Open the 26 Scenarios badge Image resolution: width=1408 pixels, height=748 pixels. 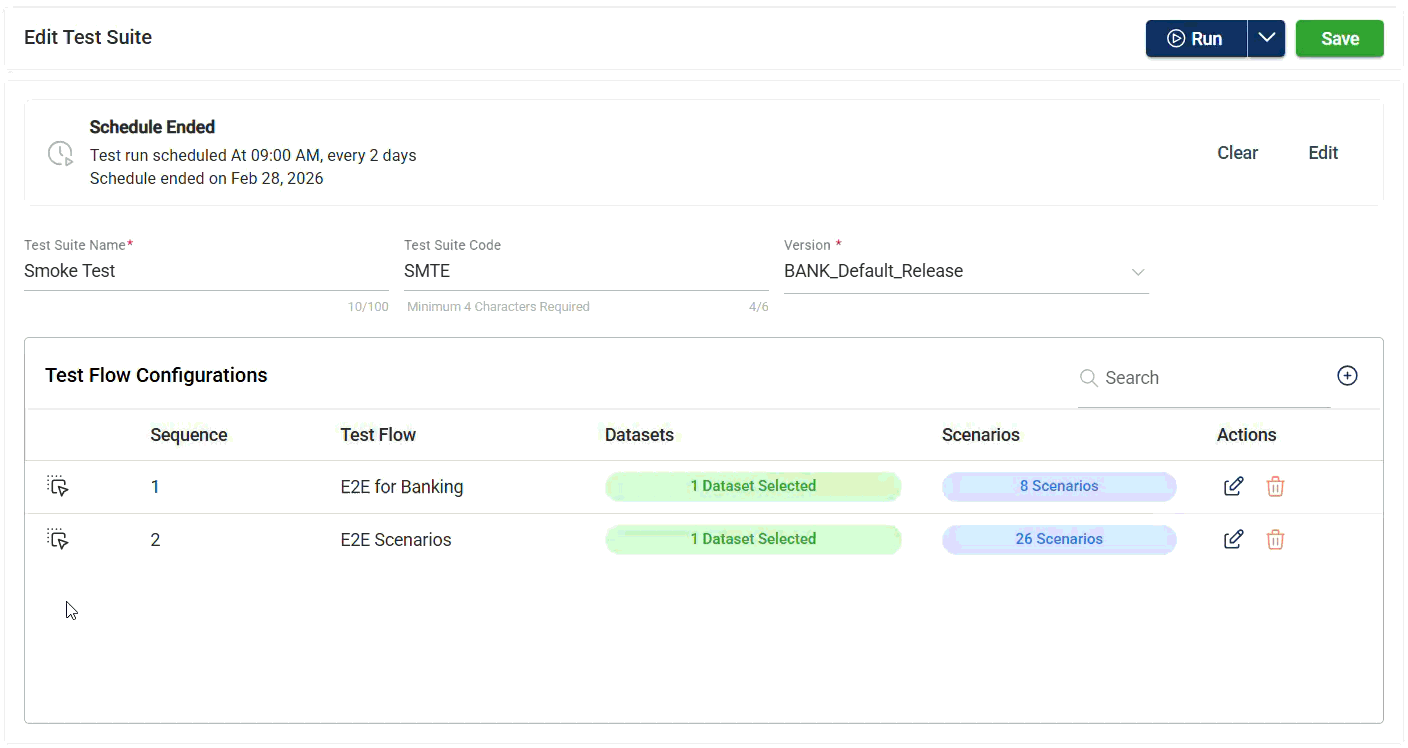click(x=1059, y=539)
